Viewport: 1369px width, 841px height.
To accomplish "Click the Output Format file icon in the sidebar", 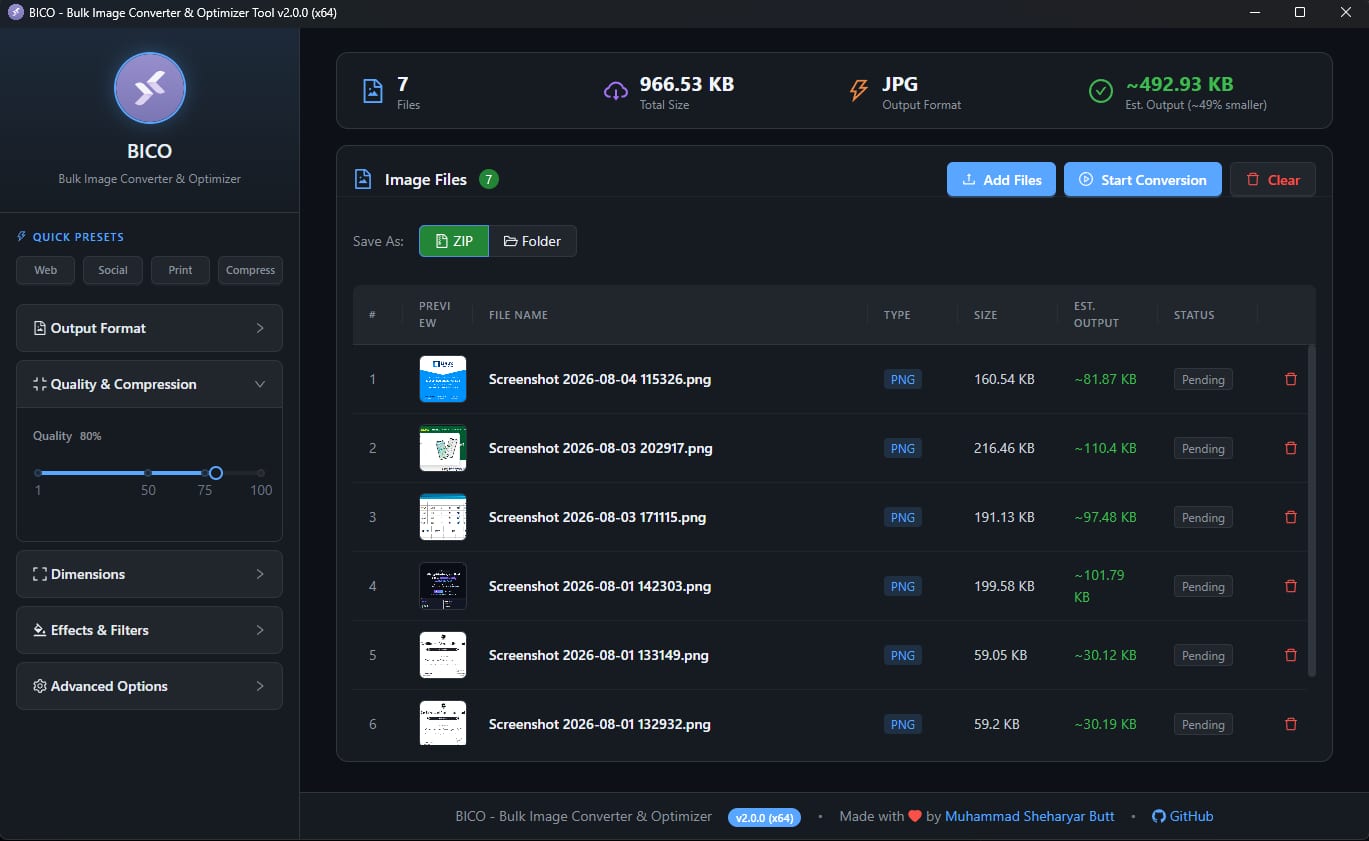I will point(40,328).
